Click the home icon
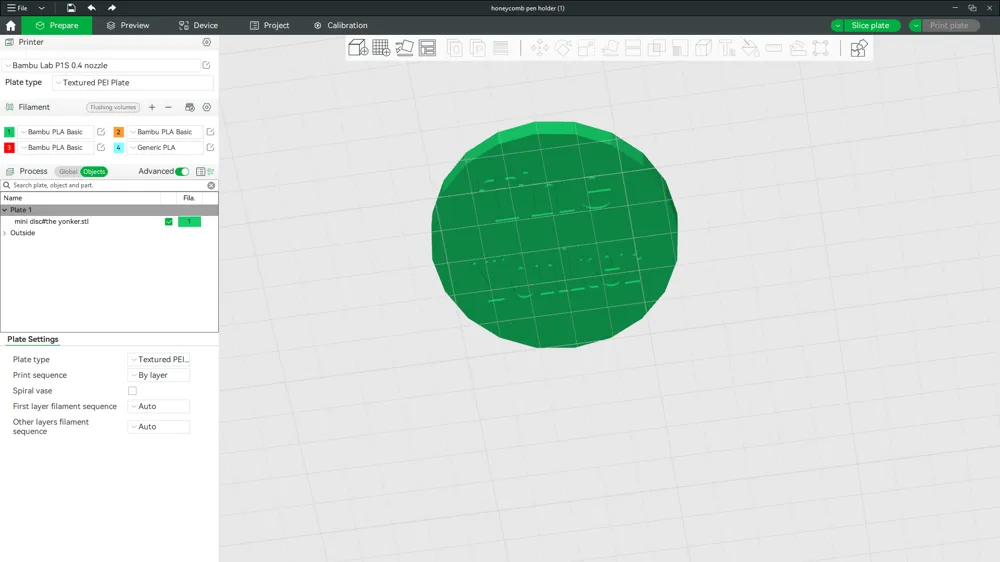Image resolution: width=1000 pixels, height=562 pixels. pos(10,26)
